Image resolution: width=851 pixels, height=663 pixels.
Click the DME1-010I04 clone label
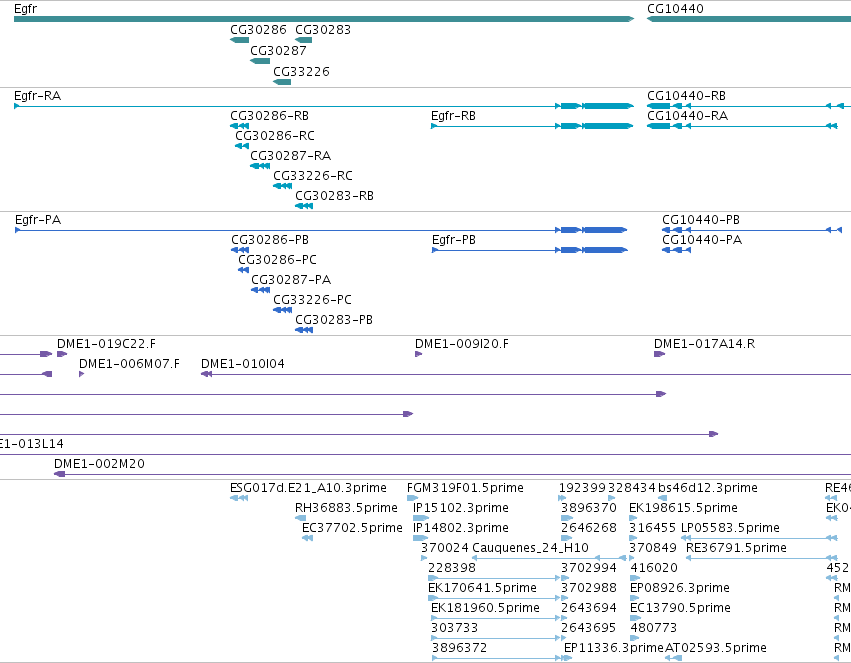[x=243, y=365]
